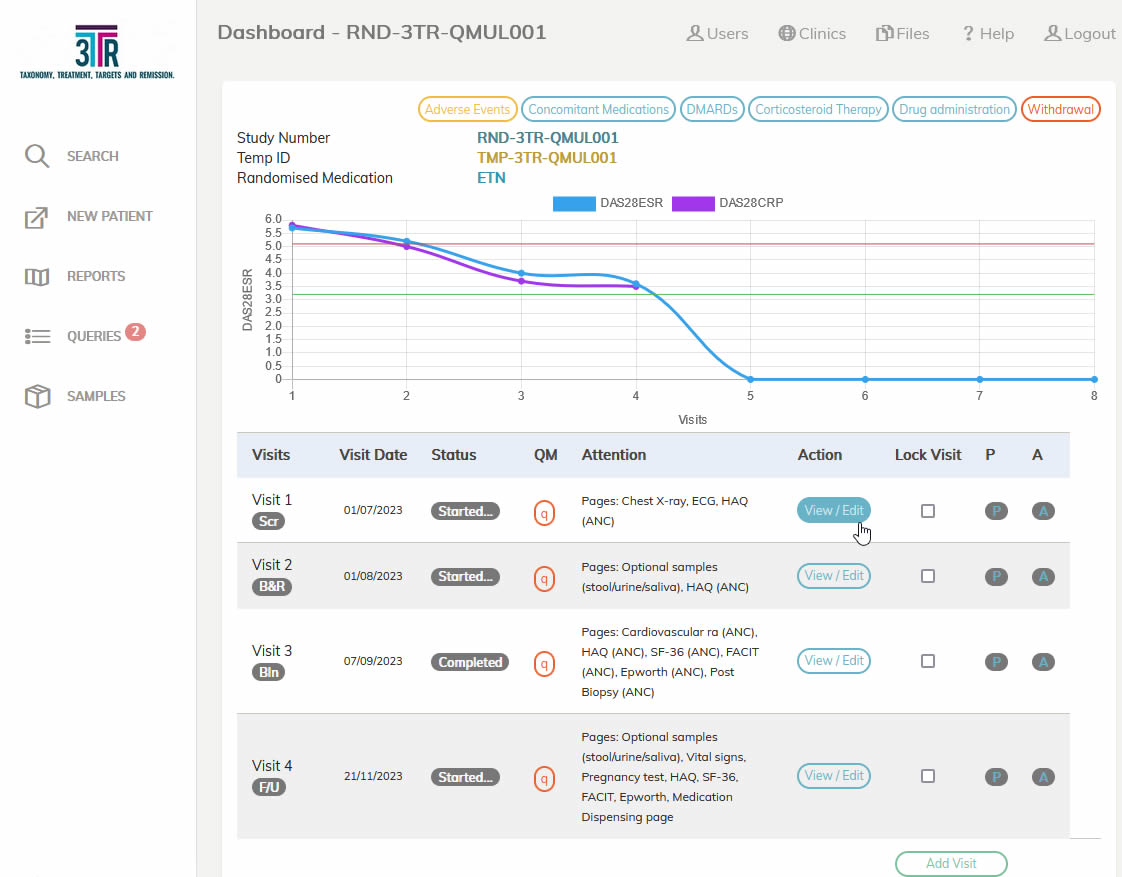Screen dimensions: 1122x877
Task: Click View / Edit for Visit 3
Action: coord(834,661)
